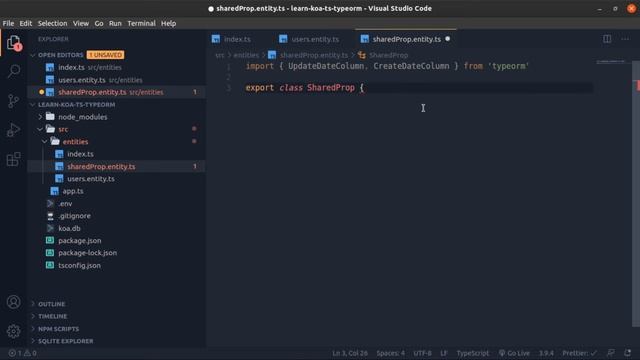
Task: Click the minimap code preview
Action: 611,62
